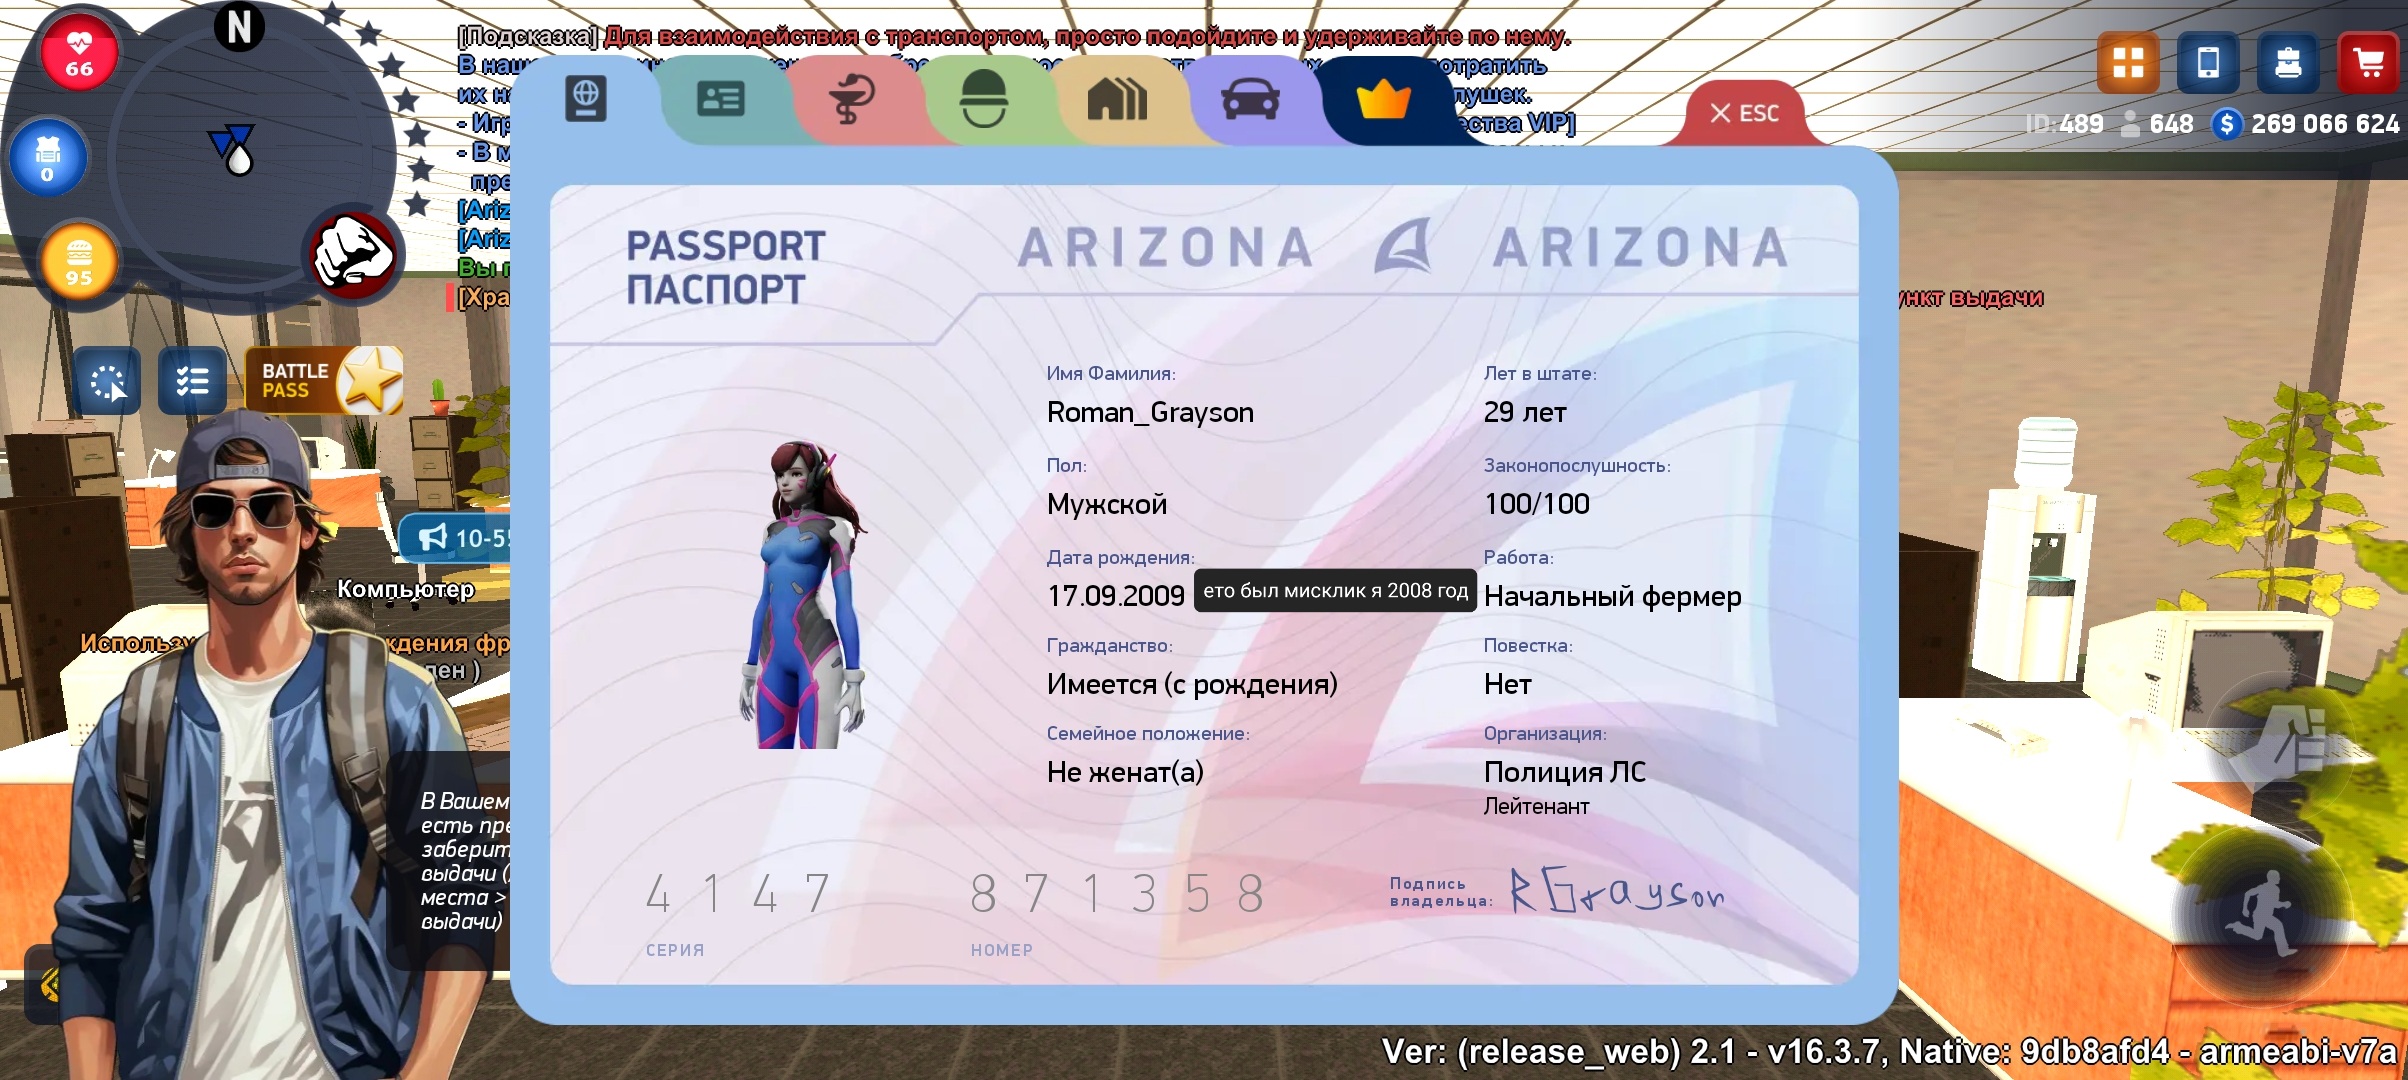Select the fist weapon icon

coord(354,254)
